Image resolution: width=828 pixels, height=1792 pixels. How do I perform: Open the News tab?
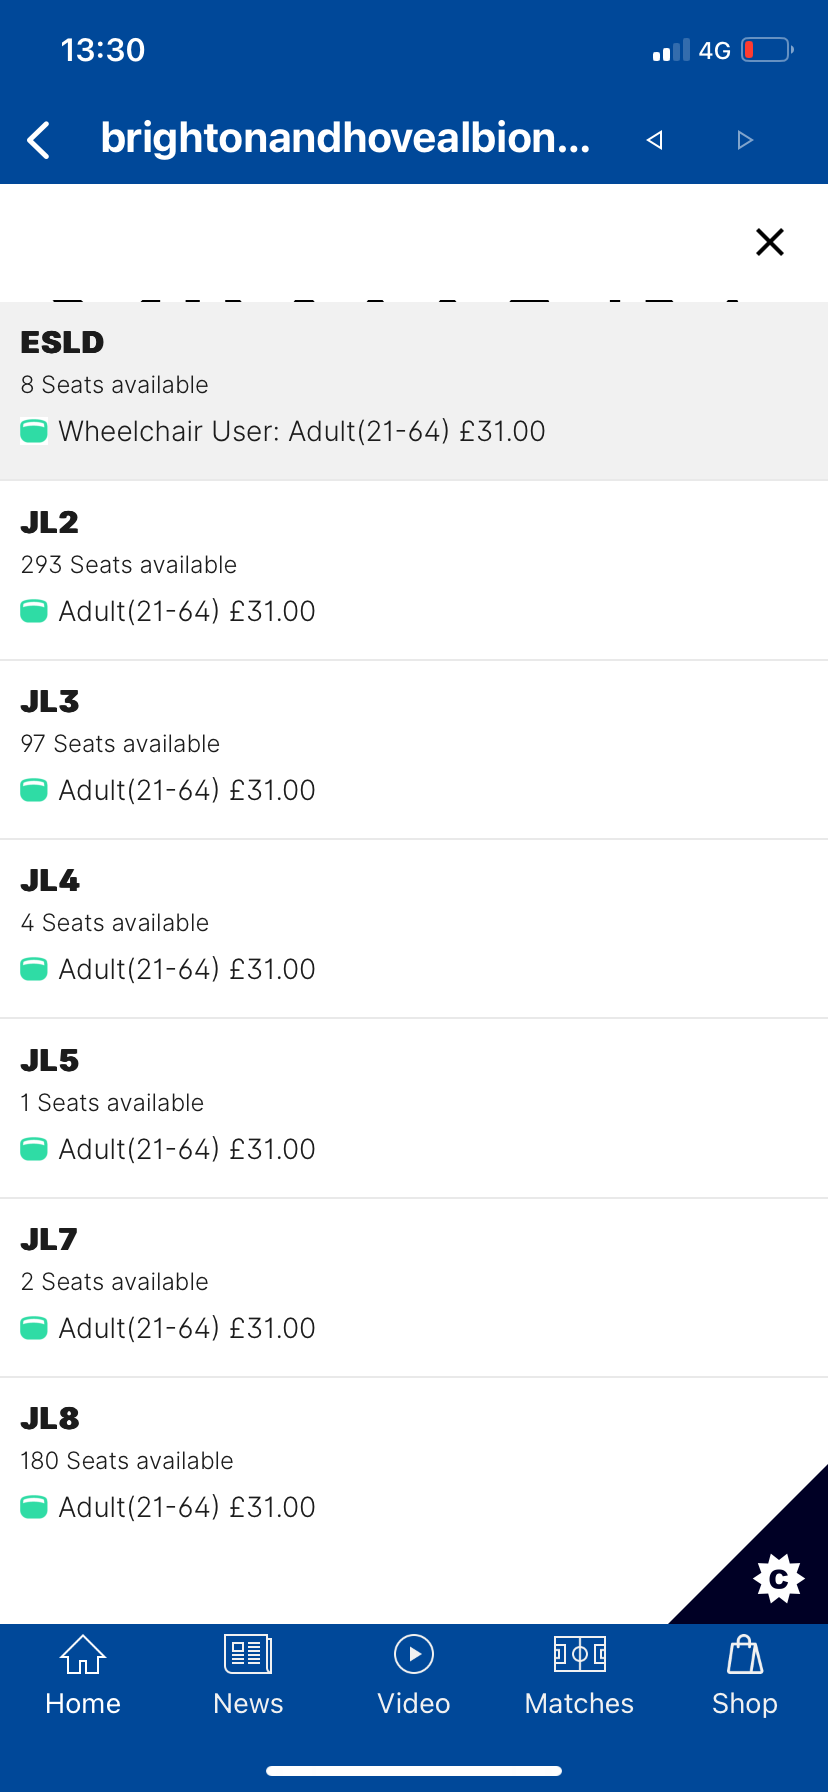coord(248,1676)
